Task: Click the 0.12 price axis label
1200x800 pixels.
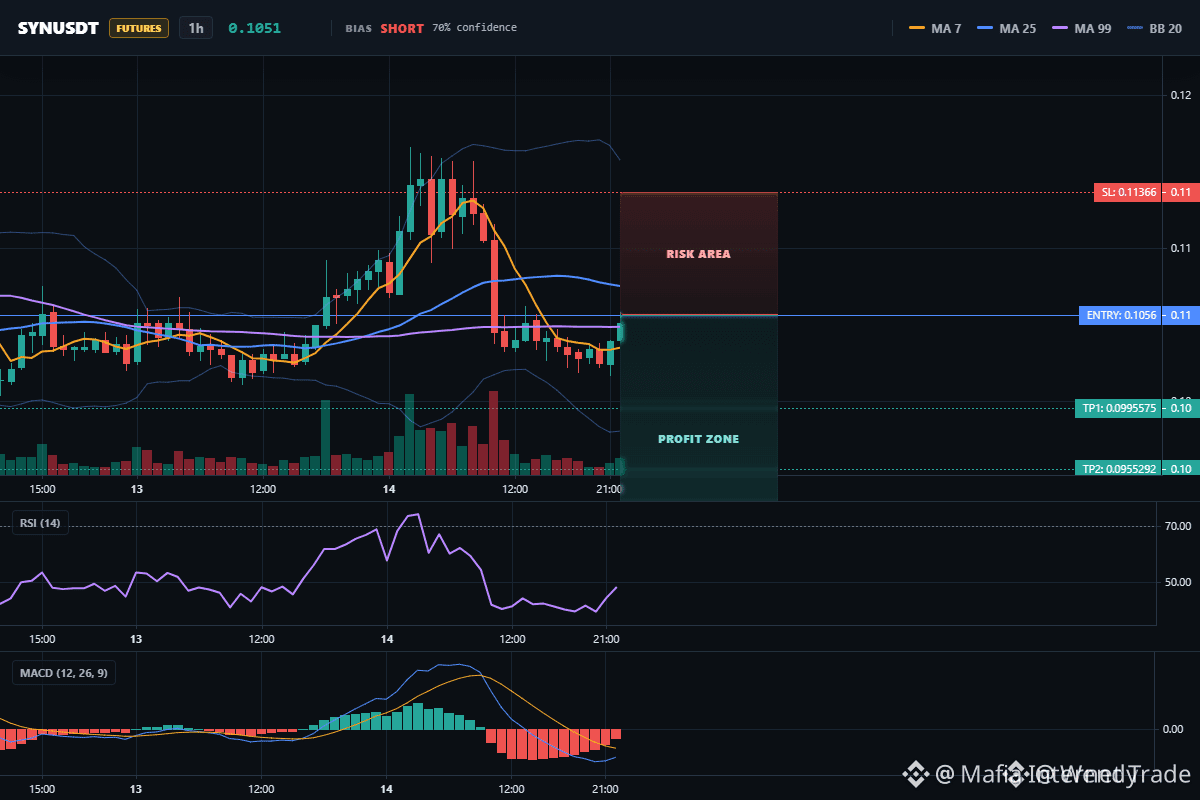Action: (1180, 95)
